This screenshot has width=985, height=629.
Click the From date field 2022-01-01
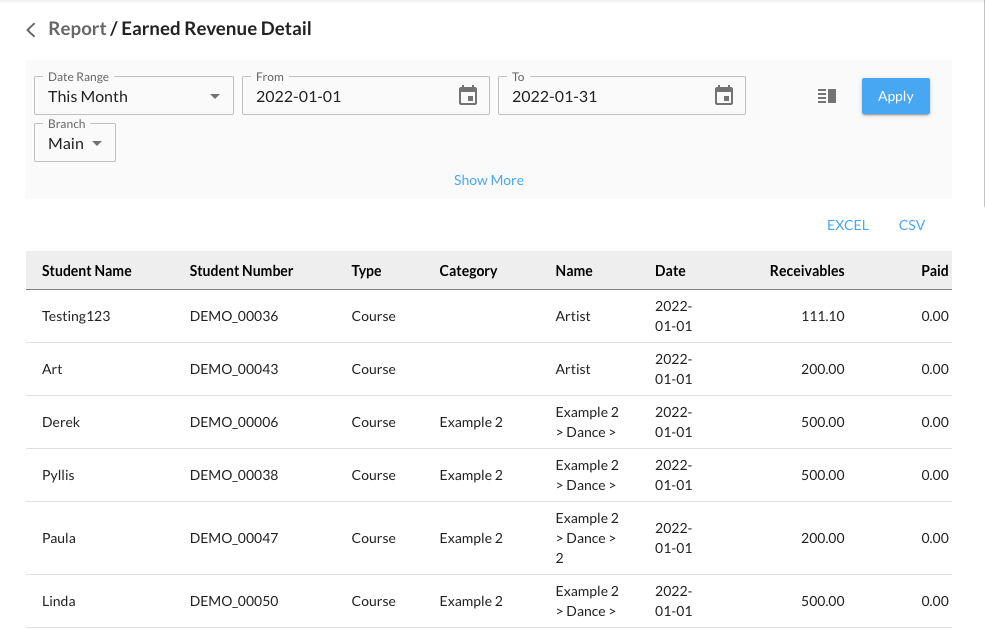[x=350, y=97]
